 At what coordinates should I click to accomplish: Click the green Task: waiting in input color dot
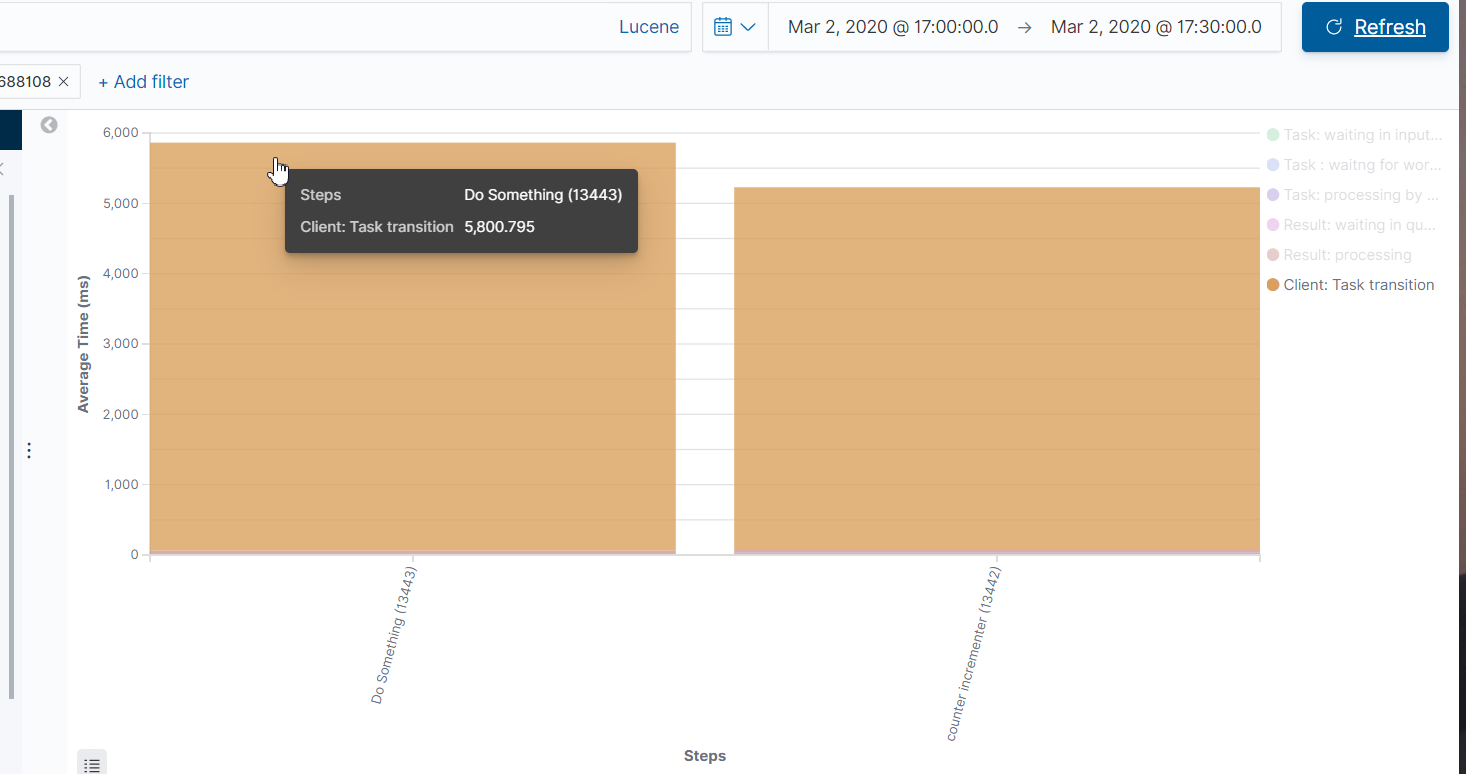click(x=1273, y=134)
